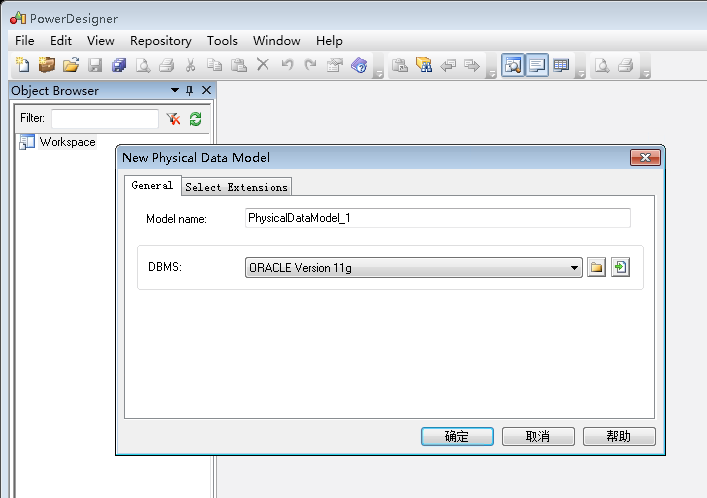The image size is (707, 498).
Task: Click the Undo arrow icon
Action: pos(287,65)
